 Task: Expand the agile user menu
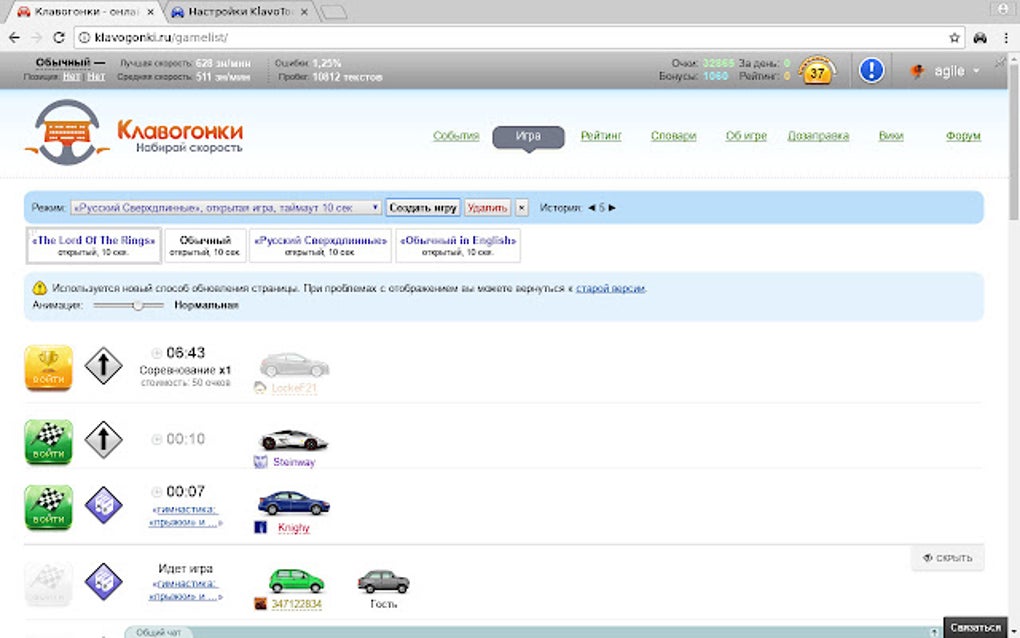(976, 70)
